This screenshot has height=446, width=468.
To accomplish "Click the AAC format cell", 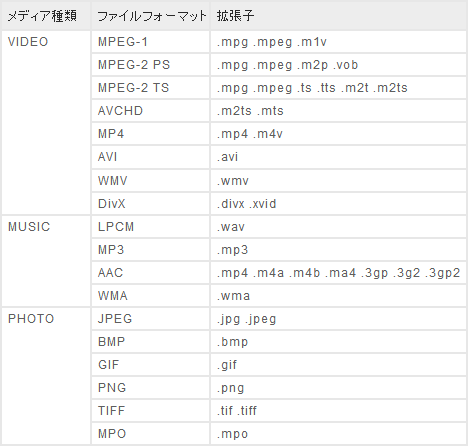I will tap(151, 273).
